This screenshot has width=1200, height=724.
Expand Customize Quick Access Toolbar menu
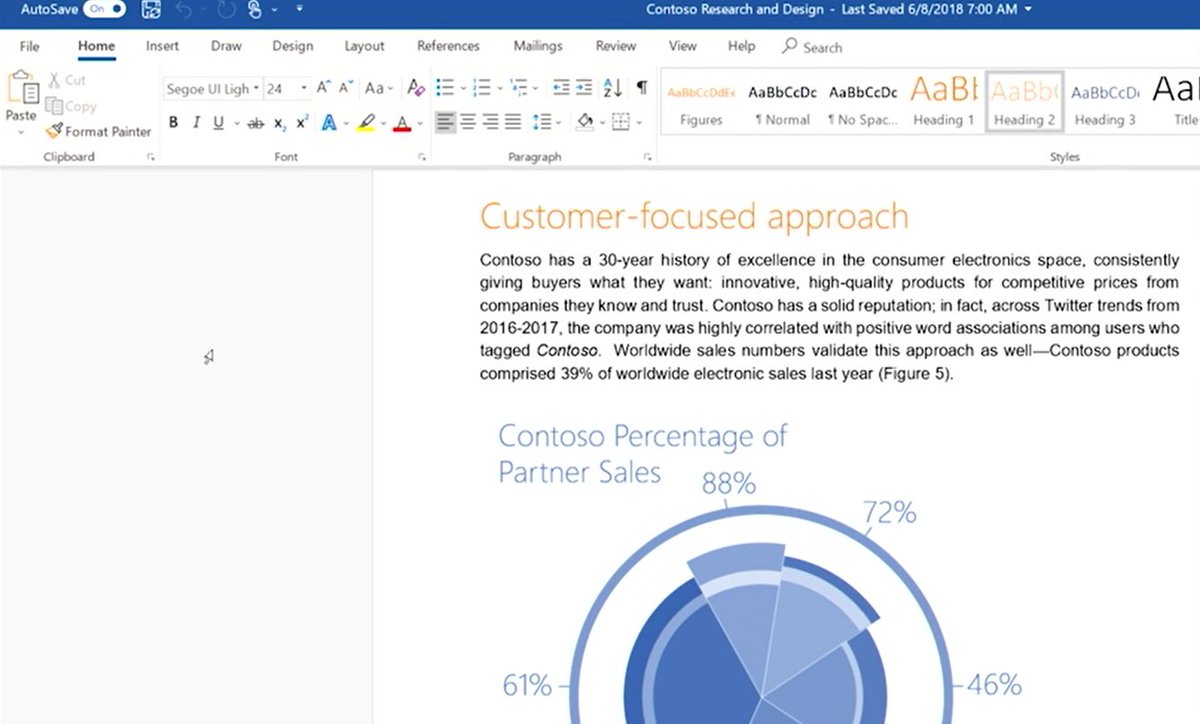[x=298, y=10]
